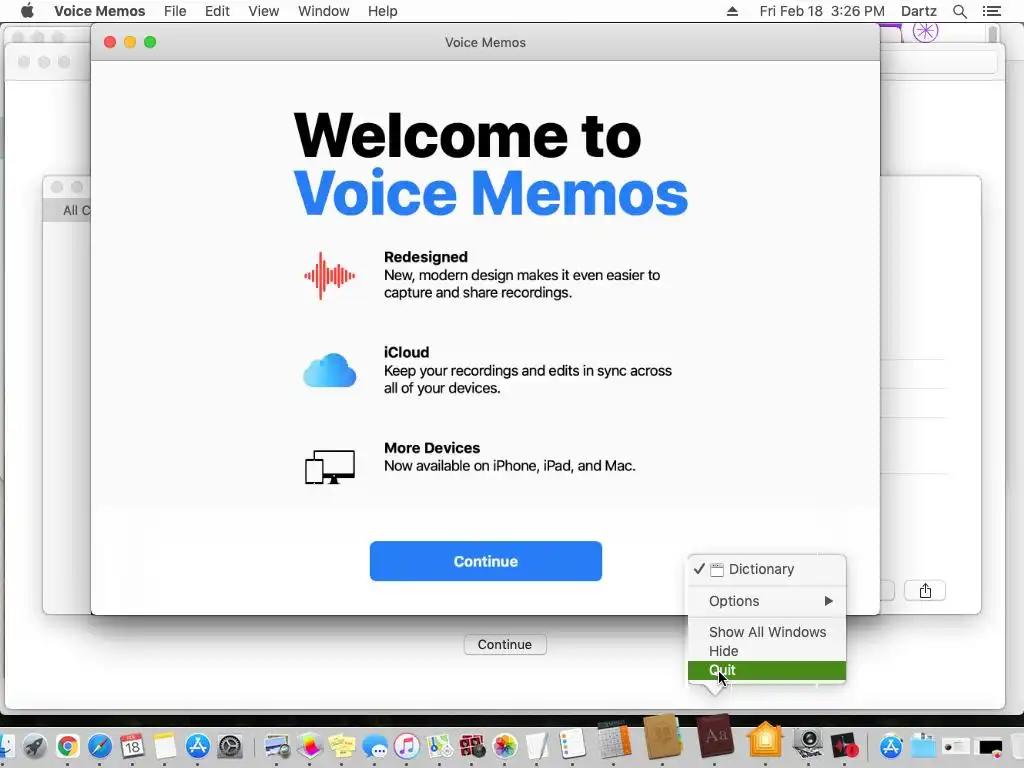
Task: Minimize Voice Memos with the yellow button
Action: pyautogui.click(x=130, y=42)
